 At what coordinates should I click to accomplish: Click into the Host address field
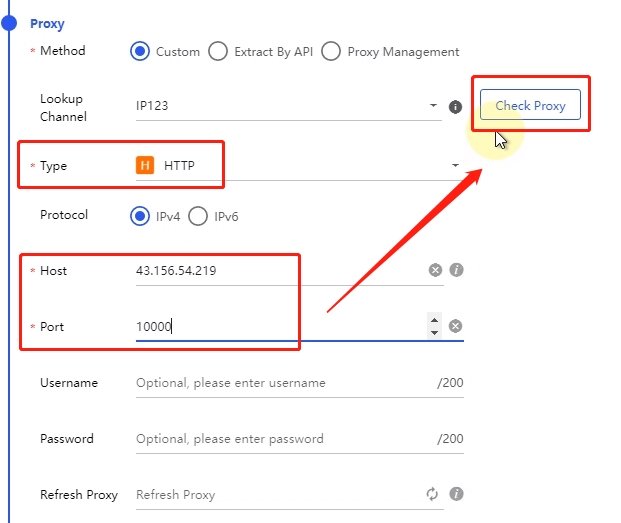(x=280, y=270)
